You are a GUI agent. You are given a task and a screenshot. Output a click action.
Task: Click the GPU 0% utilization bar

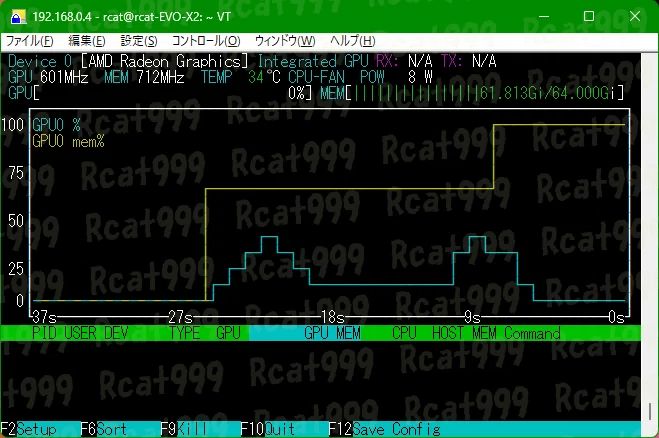point(160,93)
